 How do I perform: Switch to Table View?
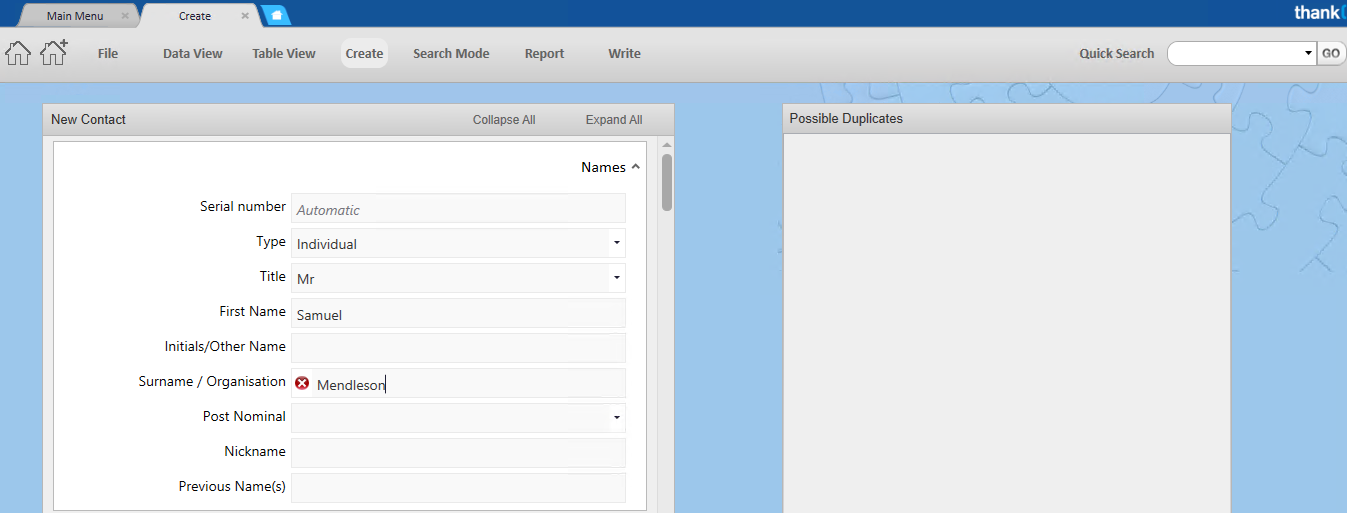[x=284, y=54]
